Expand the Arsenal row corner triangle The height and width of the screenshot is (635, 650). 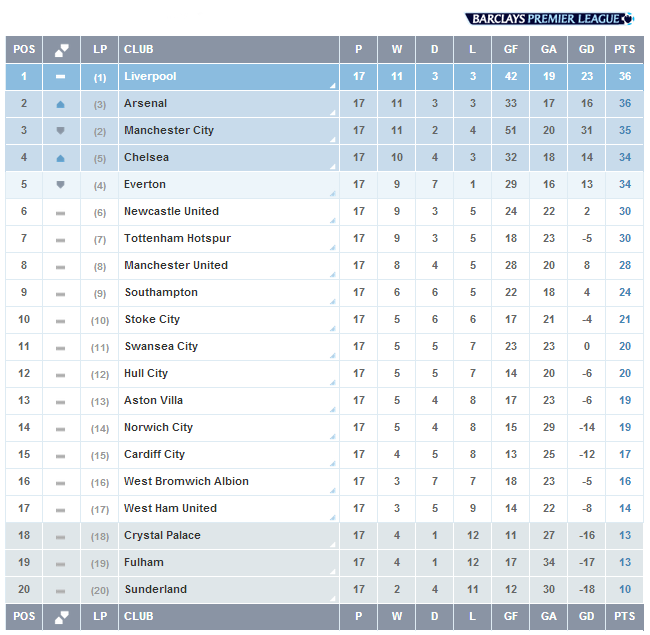point(332,113)
